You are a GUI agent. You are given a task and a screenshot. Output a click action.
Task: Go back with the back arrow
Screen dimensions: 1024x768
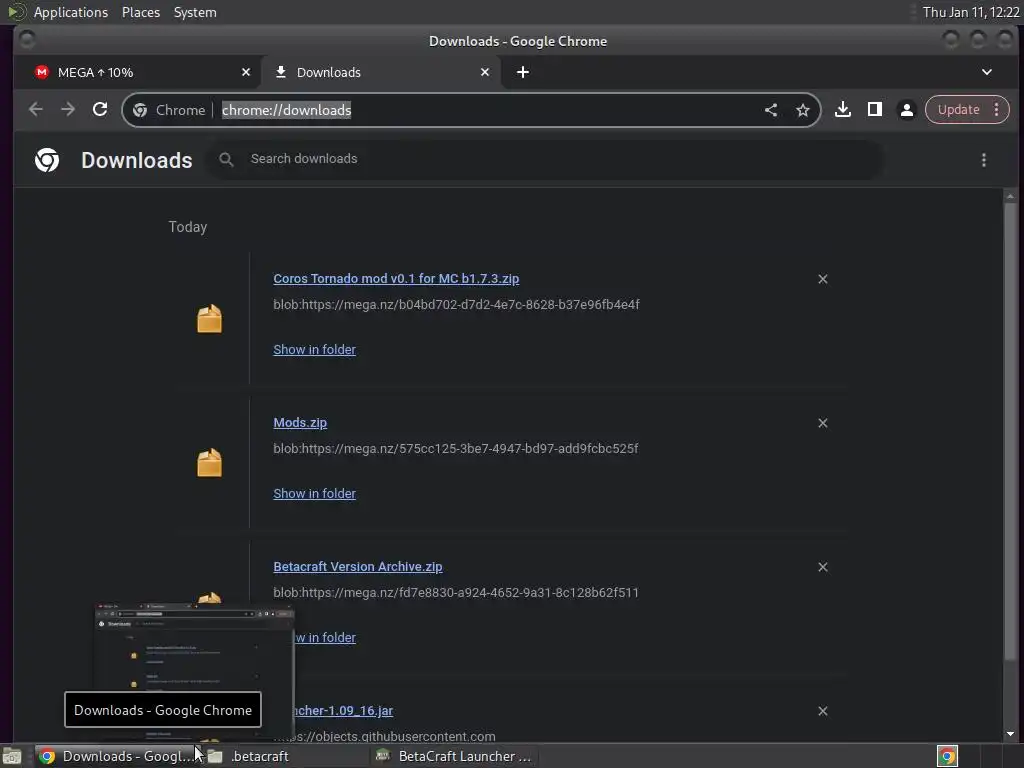tap(36, 110)
